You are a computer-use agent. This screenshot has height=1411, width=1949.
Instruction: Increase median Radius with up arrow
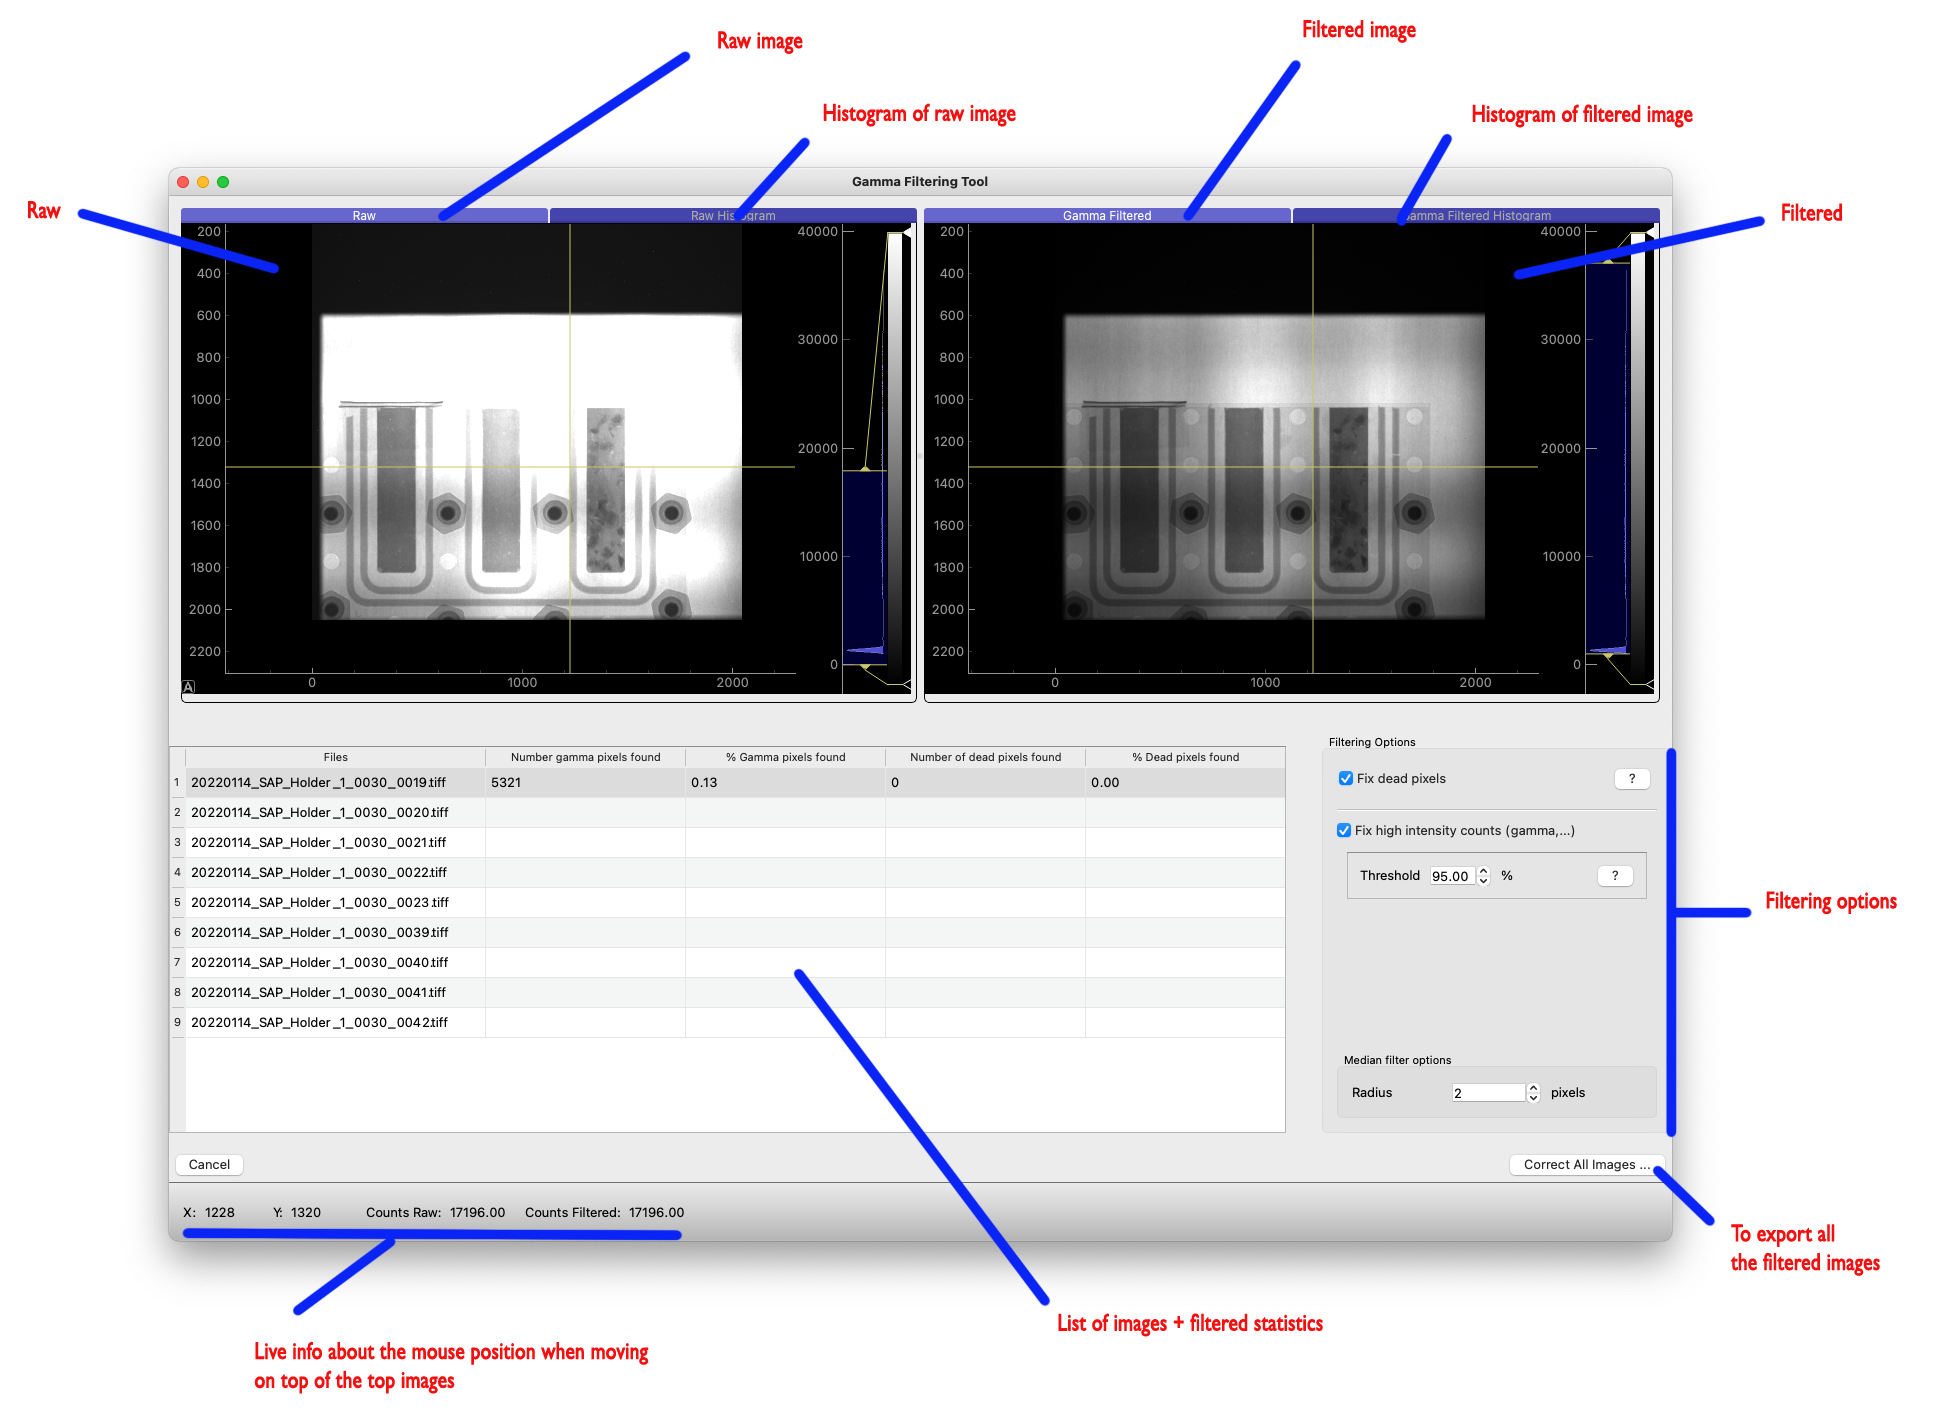(x=1533, y=1088)
